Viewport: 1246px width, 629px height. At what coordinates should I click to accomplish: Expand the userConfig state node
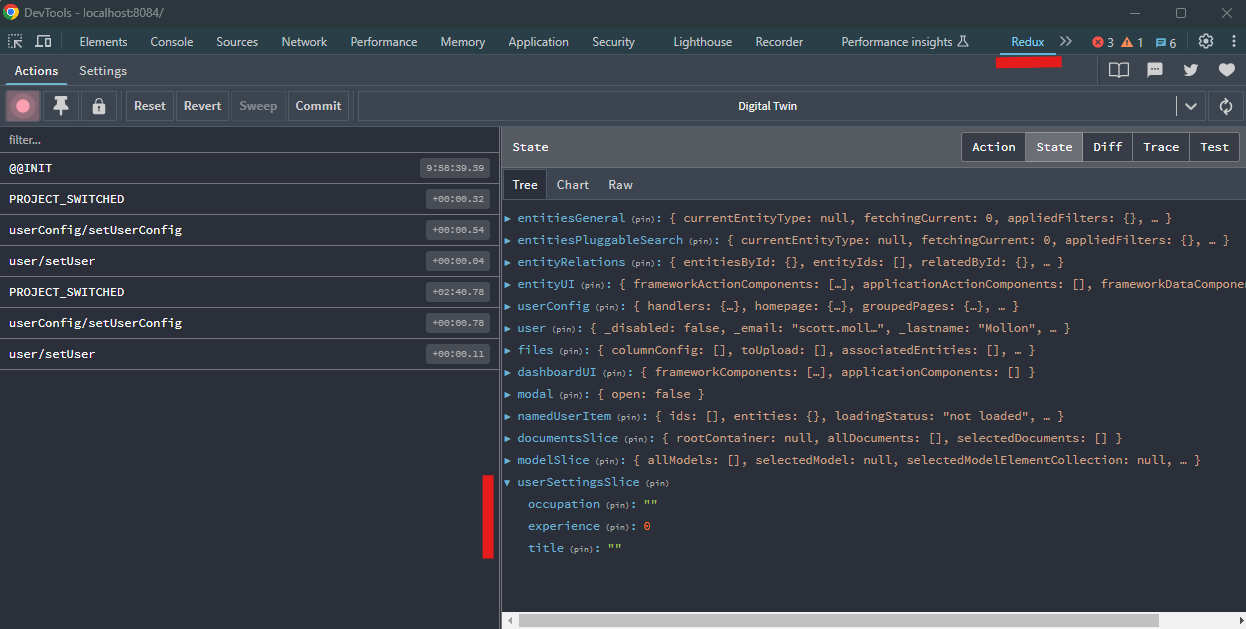tap(508, 306)
